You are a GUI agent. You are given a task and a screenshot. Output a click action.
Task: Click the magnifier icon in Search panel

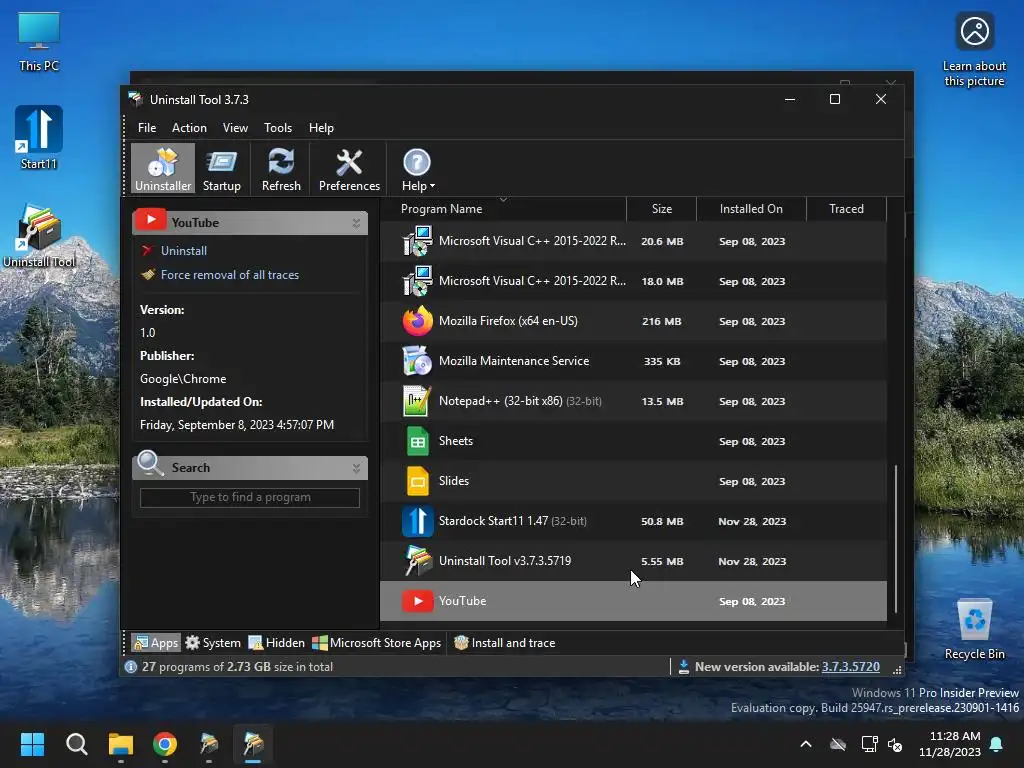pyautogui.click(x=150, y=464)
